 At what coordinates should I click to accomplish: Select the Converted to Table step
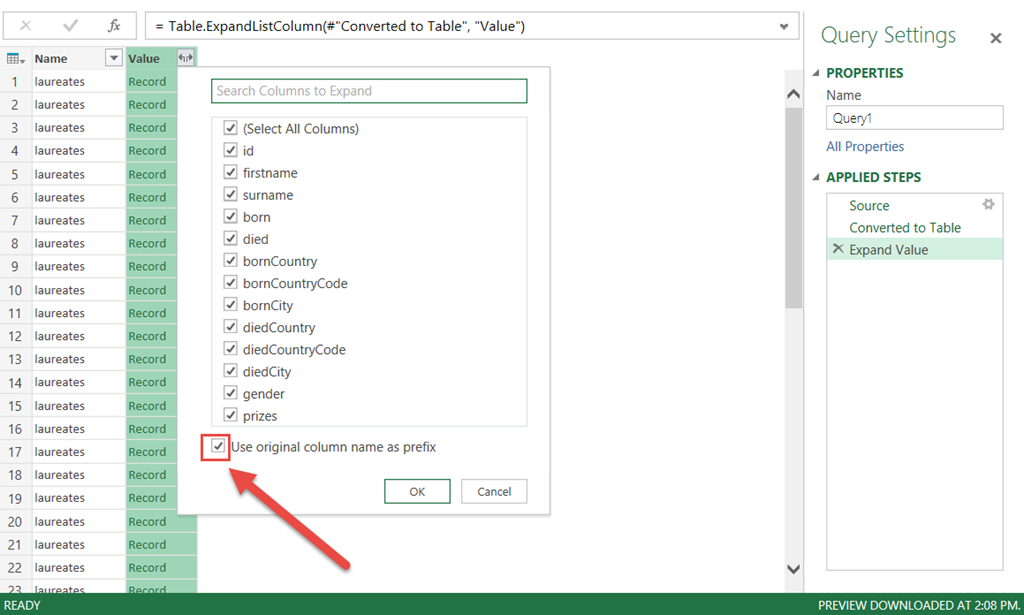[904, 228]
